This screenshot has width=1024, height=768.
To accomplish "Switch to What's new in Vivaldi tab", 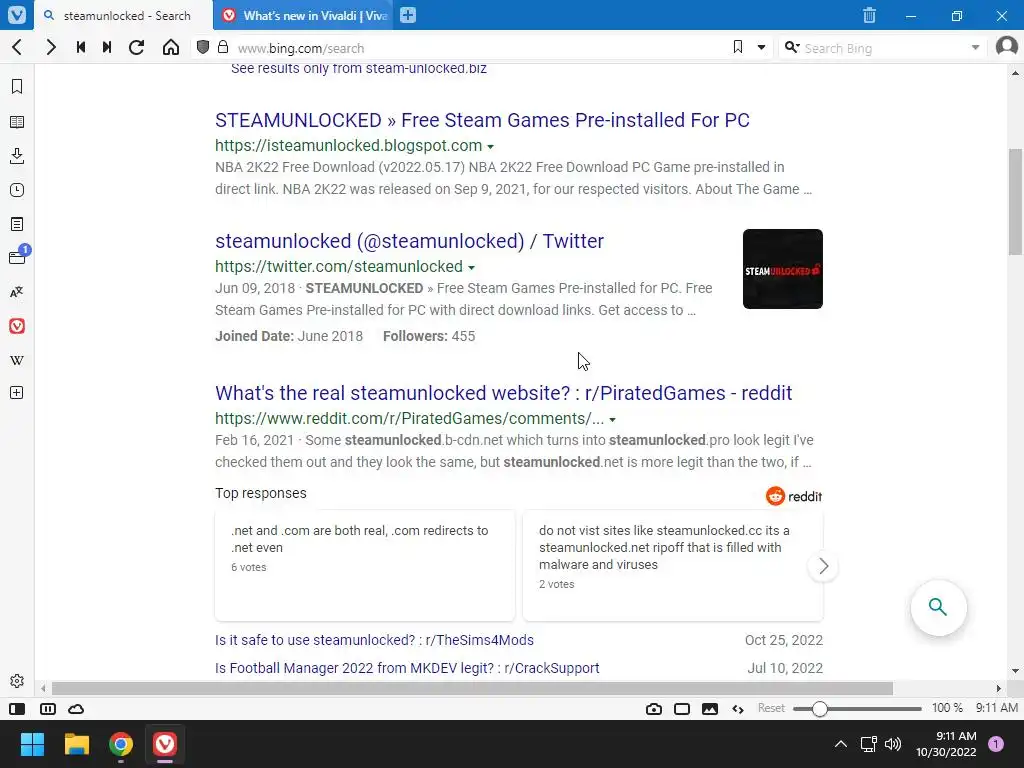I will (305, 16).
